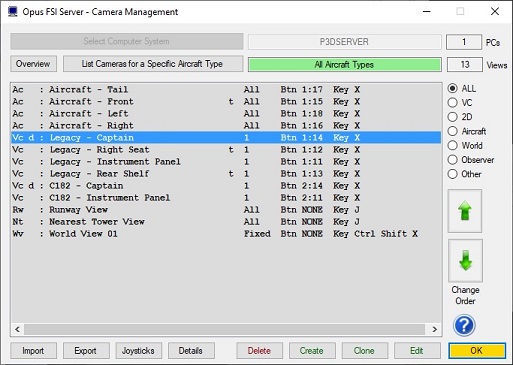This screenshot has height=365, width=513.
Task: Click the Edit button
Action: tap(417, 351)
